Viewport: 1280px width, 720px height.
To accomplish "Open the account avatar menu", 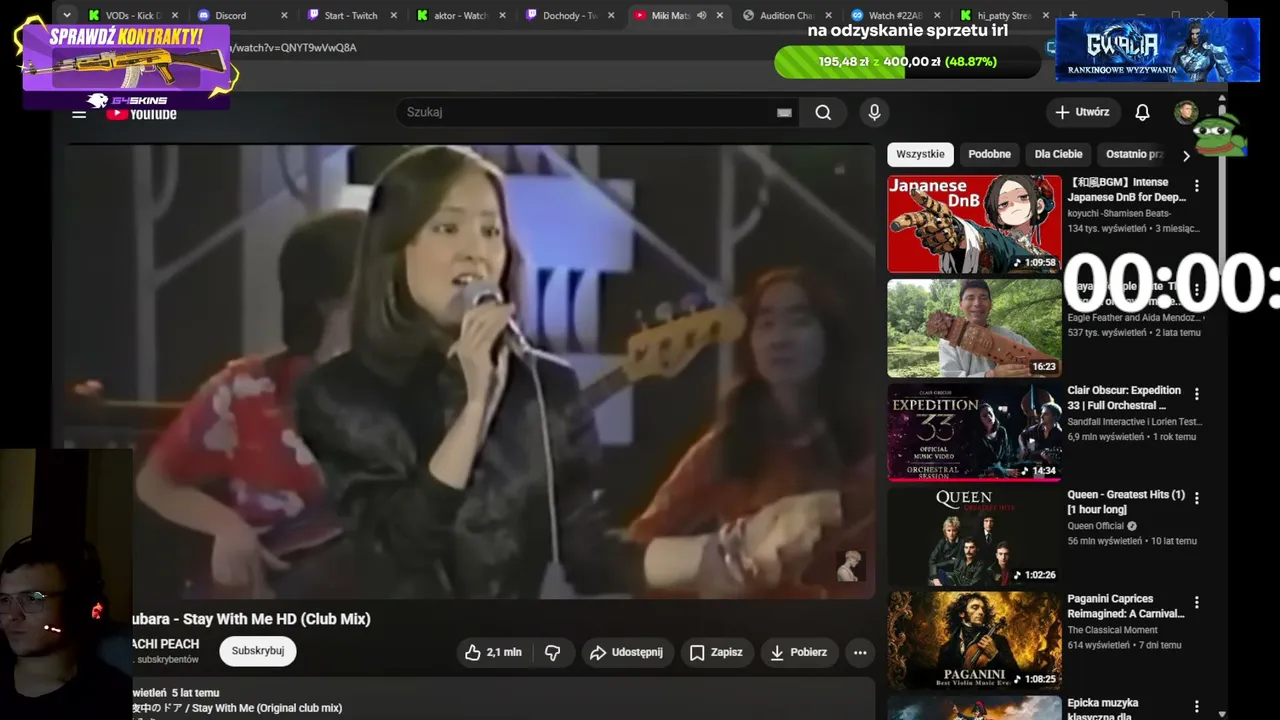I will [x=1186, y=112].
